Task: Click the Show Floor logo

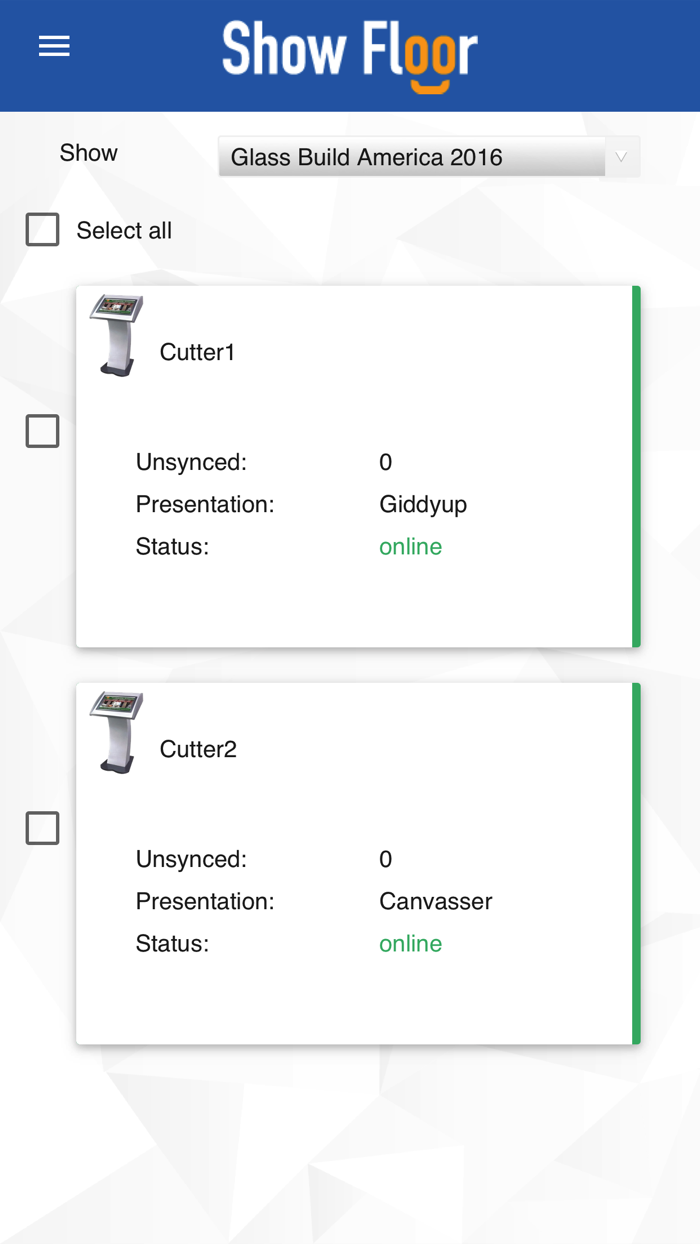Action: tap(350, 54)
